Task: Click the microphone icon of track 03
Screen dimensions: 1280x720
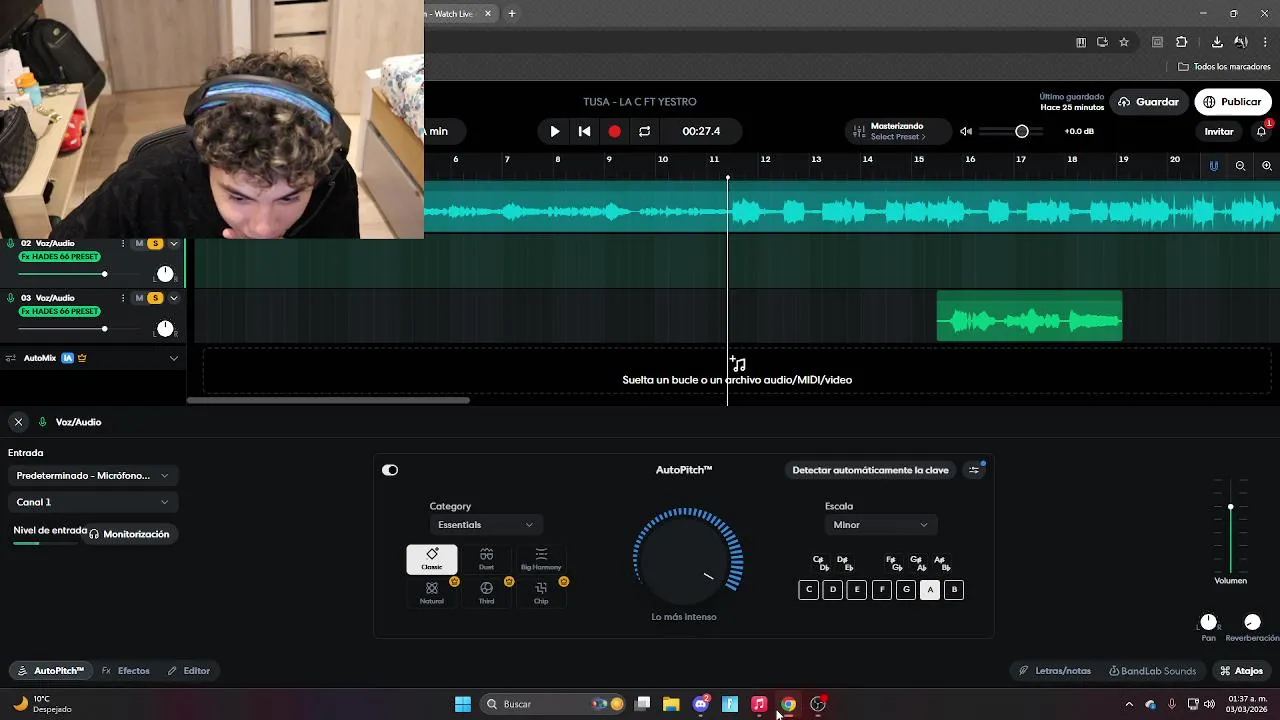Action: point(11,298)
